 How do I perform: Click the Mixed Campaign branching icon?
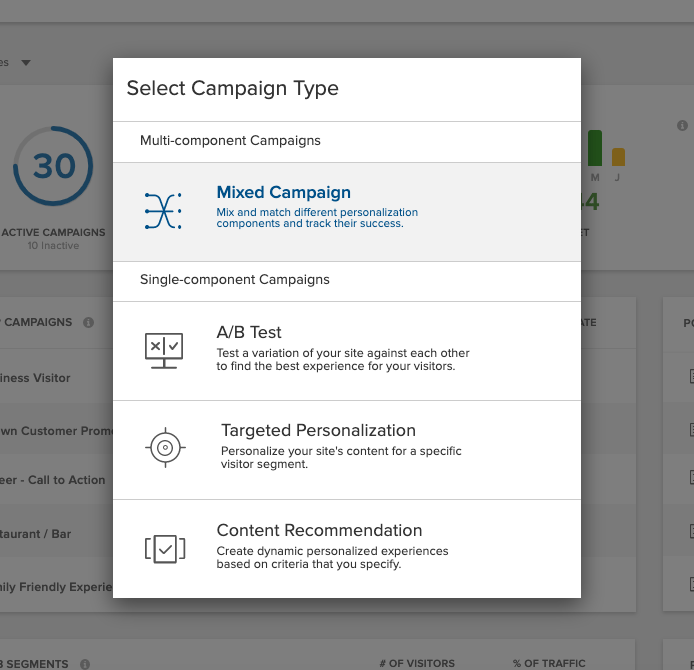click(x=163, y=211)
